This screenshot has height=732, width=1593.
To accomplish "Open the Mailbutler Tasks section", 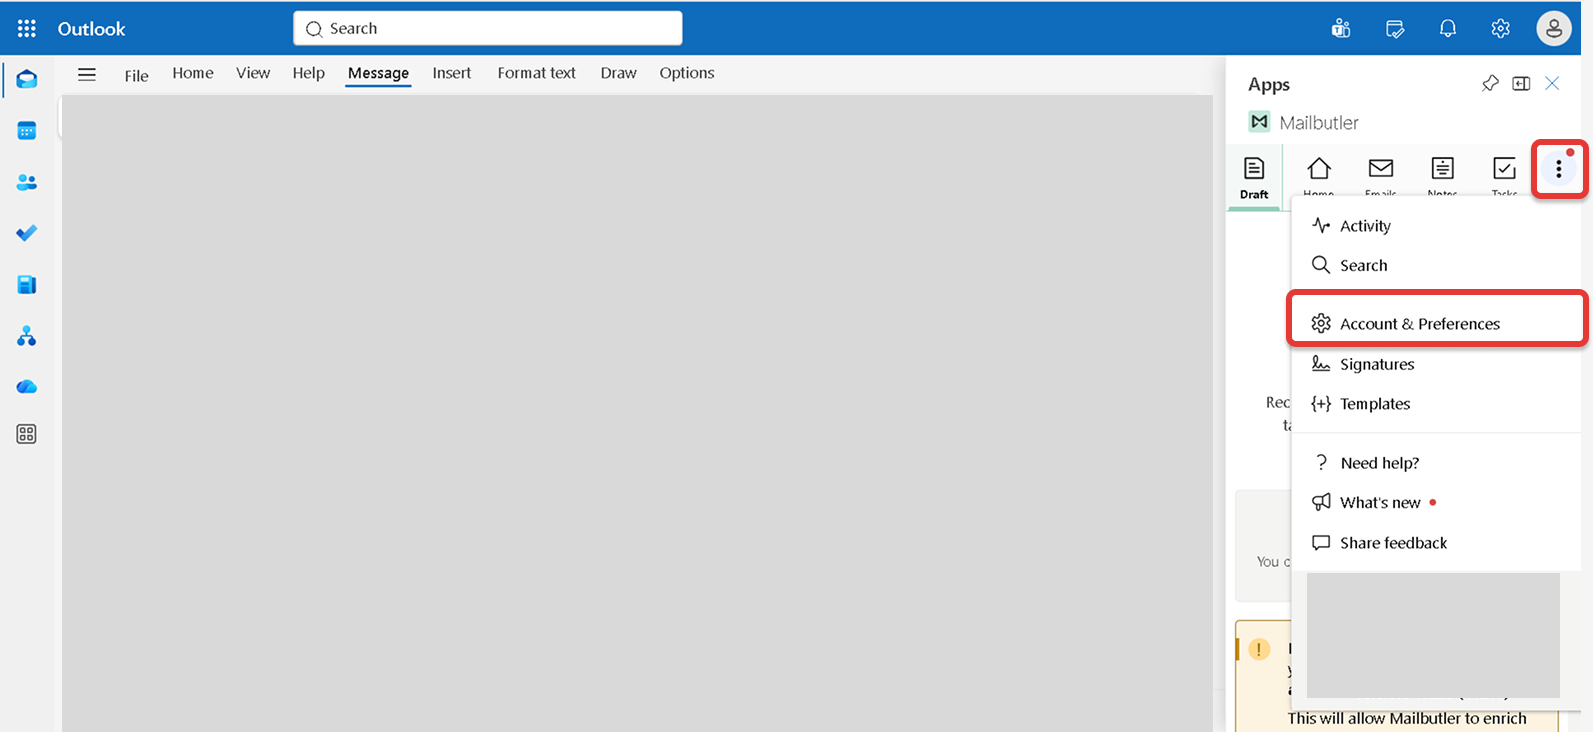I will (x=1505, y=176).
